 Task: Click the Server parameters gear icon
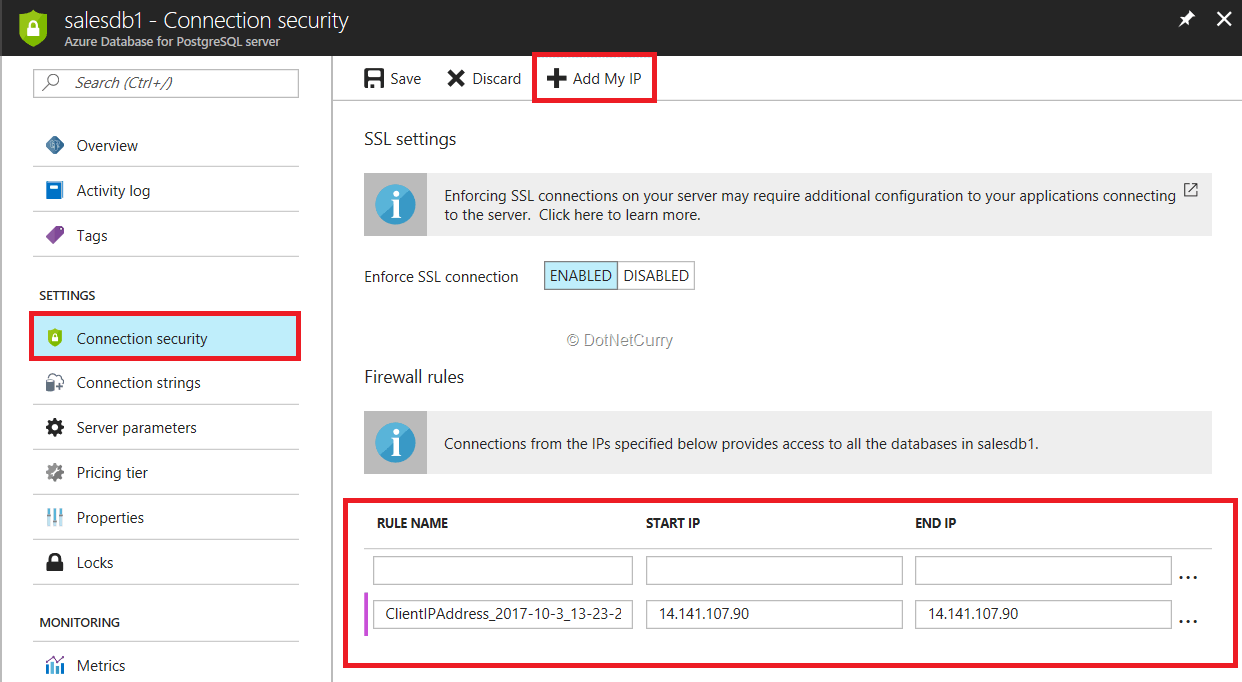[55, 427]
